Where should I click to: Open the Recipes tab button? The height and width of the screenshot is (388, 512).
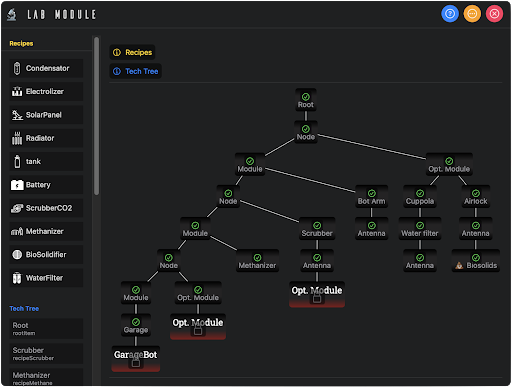point(132,52)
